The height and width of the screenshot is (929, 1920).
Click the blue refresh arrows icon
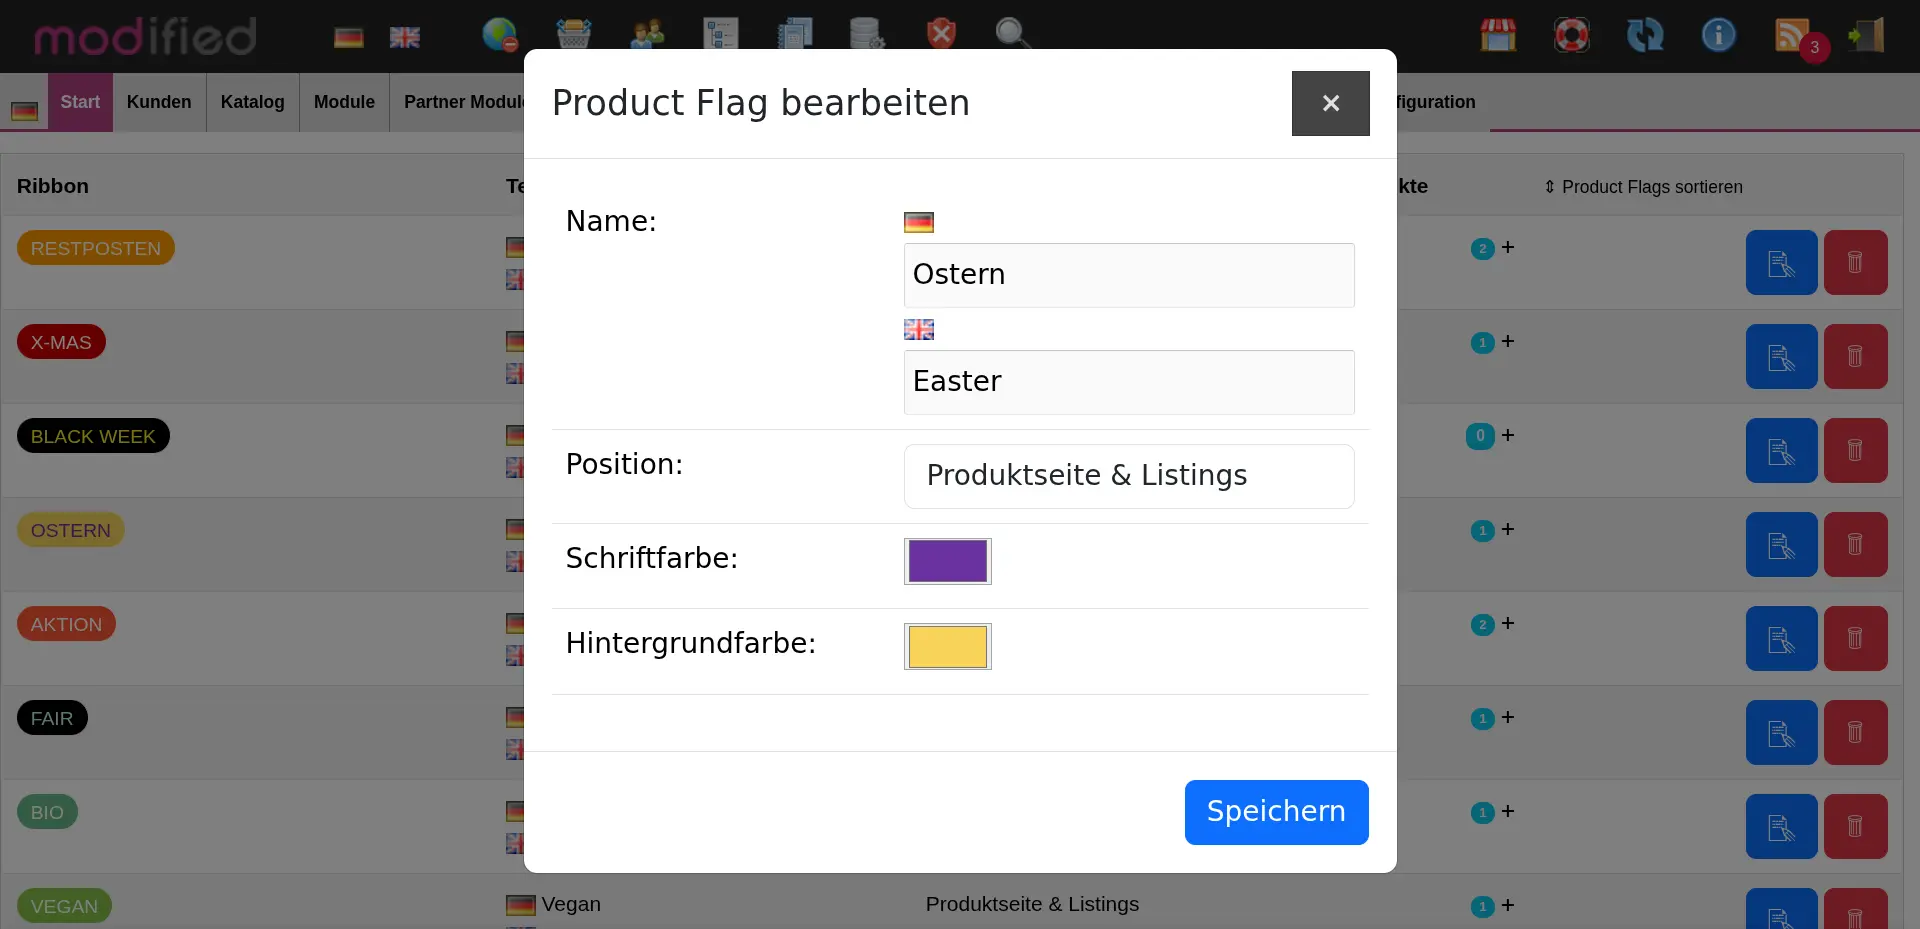(x=1644, y=36)
